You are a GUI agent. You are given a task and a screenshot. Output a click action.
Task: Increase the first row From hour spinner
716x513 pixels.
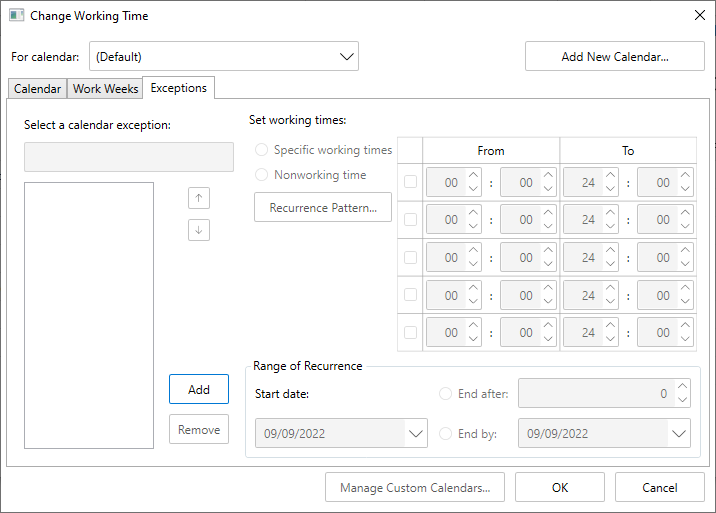(474, 175)
